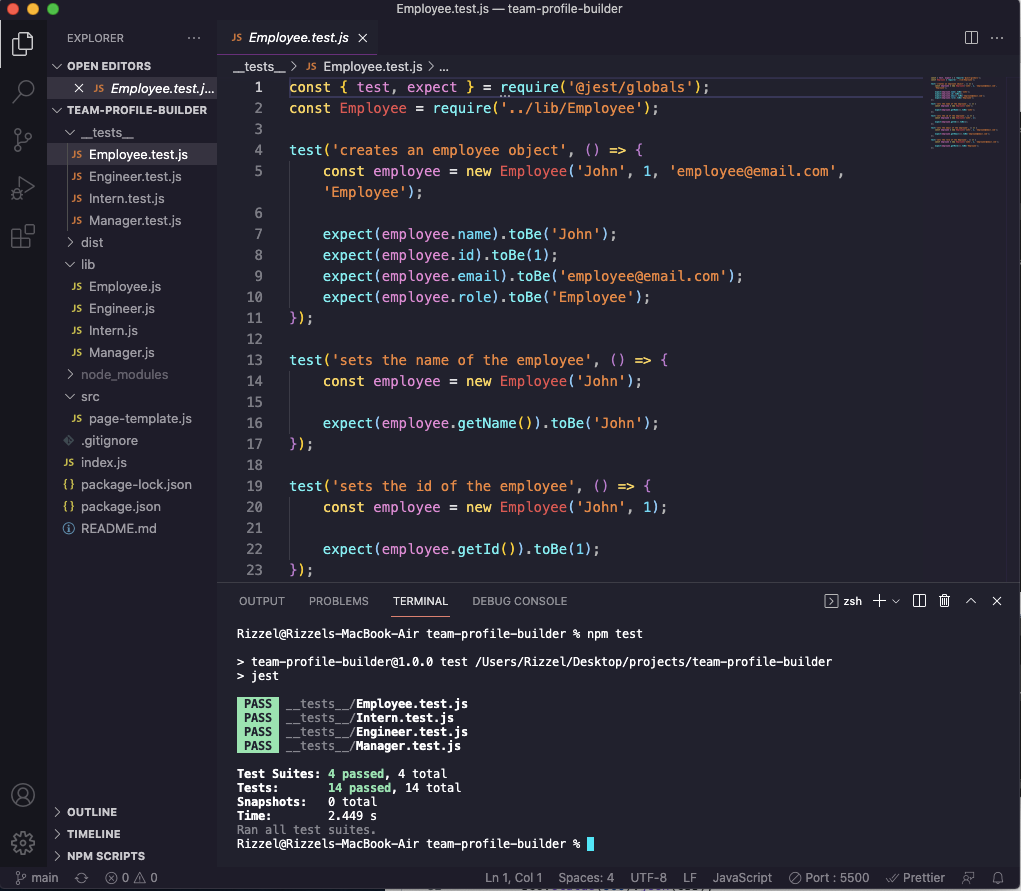Open the Search view in the Activity Bar
Screen dimensions: 1021x891
coord(22,91)
